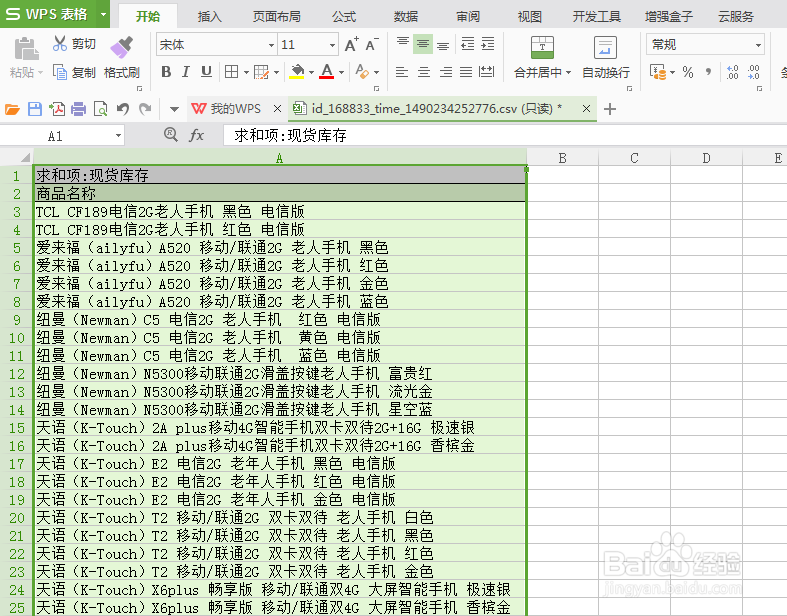Increase font size with A+ icon
This screenshot has width=787, height=616.
(352, 45)
